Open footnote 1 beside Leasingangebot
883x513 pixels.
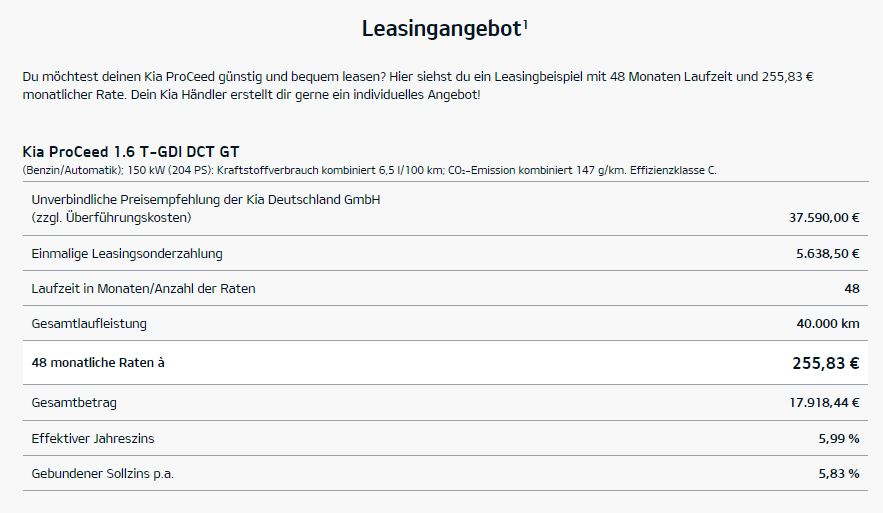point(526,22)
